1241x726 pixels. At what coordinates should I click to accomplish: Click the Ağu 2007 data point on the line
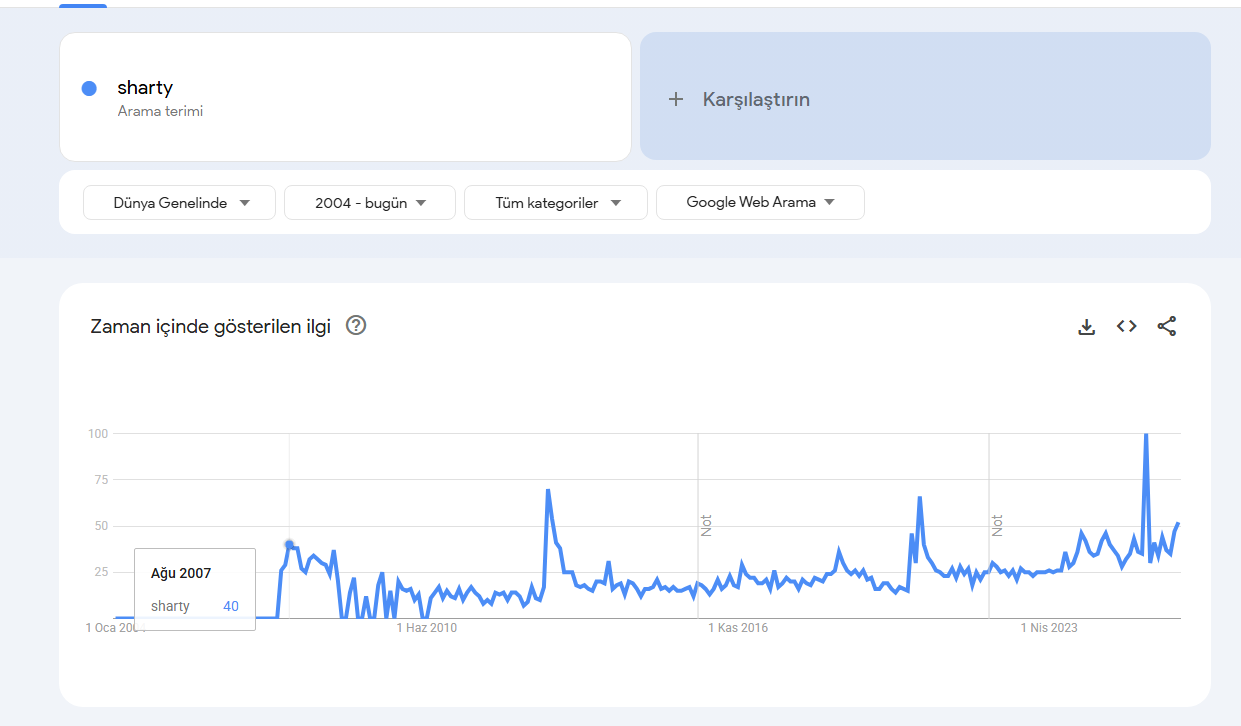pyautogui.click(x=290, y=545)
